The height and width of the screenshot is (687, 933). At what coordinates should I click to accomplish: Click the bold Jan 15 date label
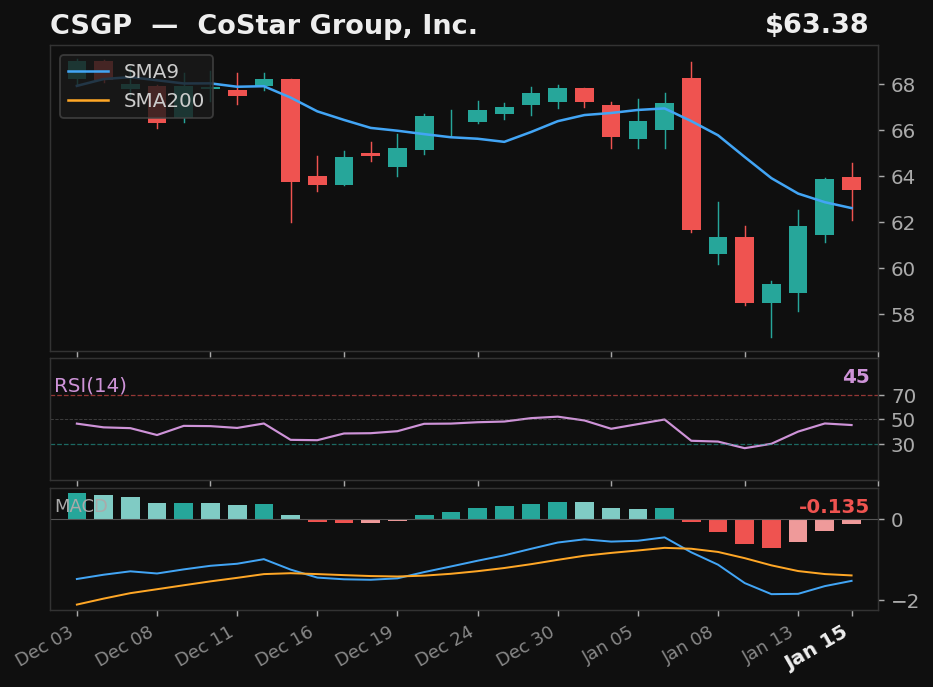pyautogui.click(x=816, y=648)
